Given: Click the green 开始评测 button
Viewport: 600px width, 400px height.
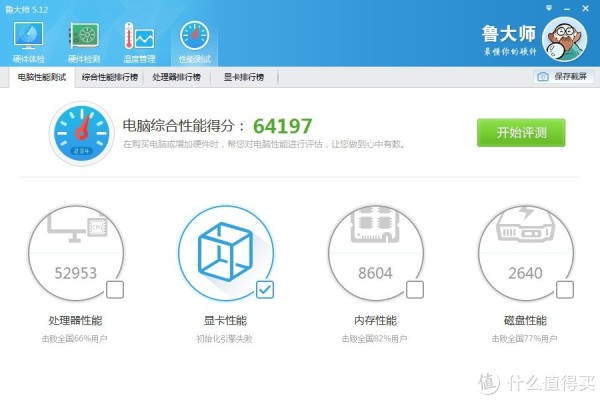Looking at the screenshot, I should 521,132.
